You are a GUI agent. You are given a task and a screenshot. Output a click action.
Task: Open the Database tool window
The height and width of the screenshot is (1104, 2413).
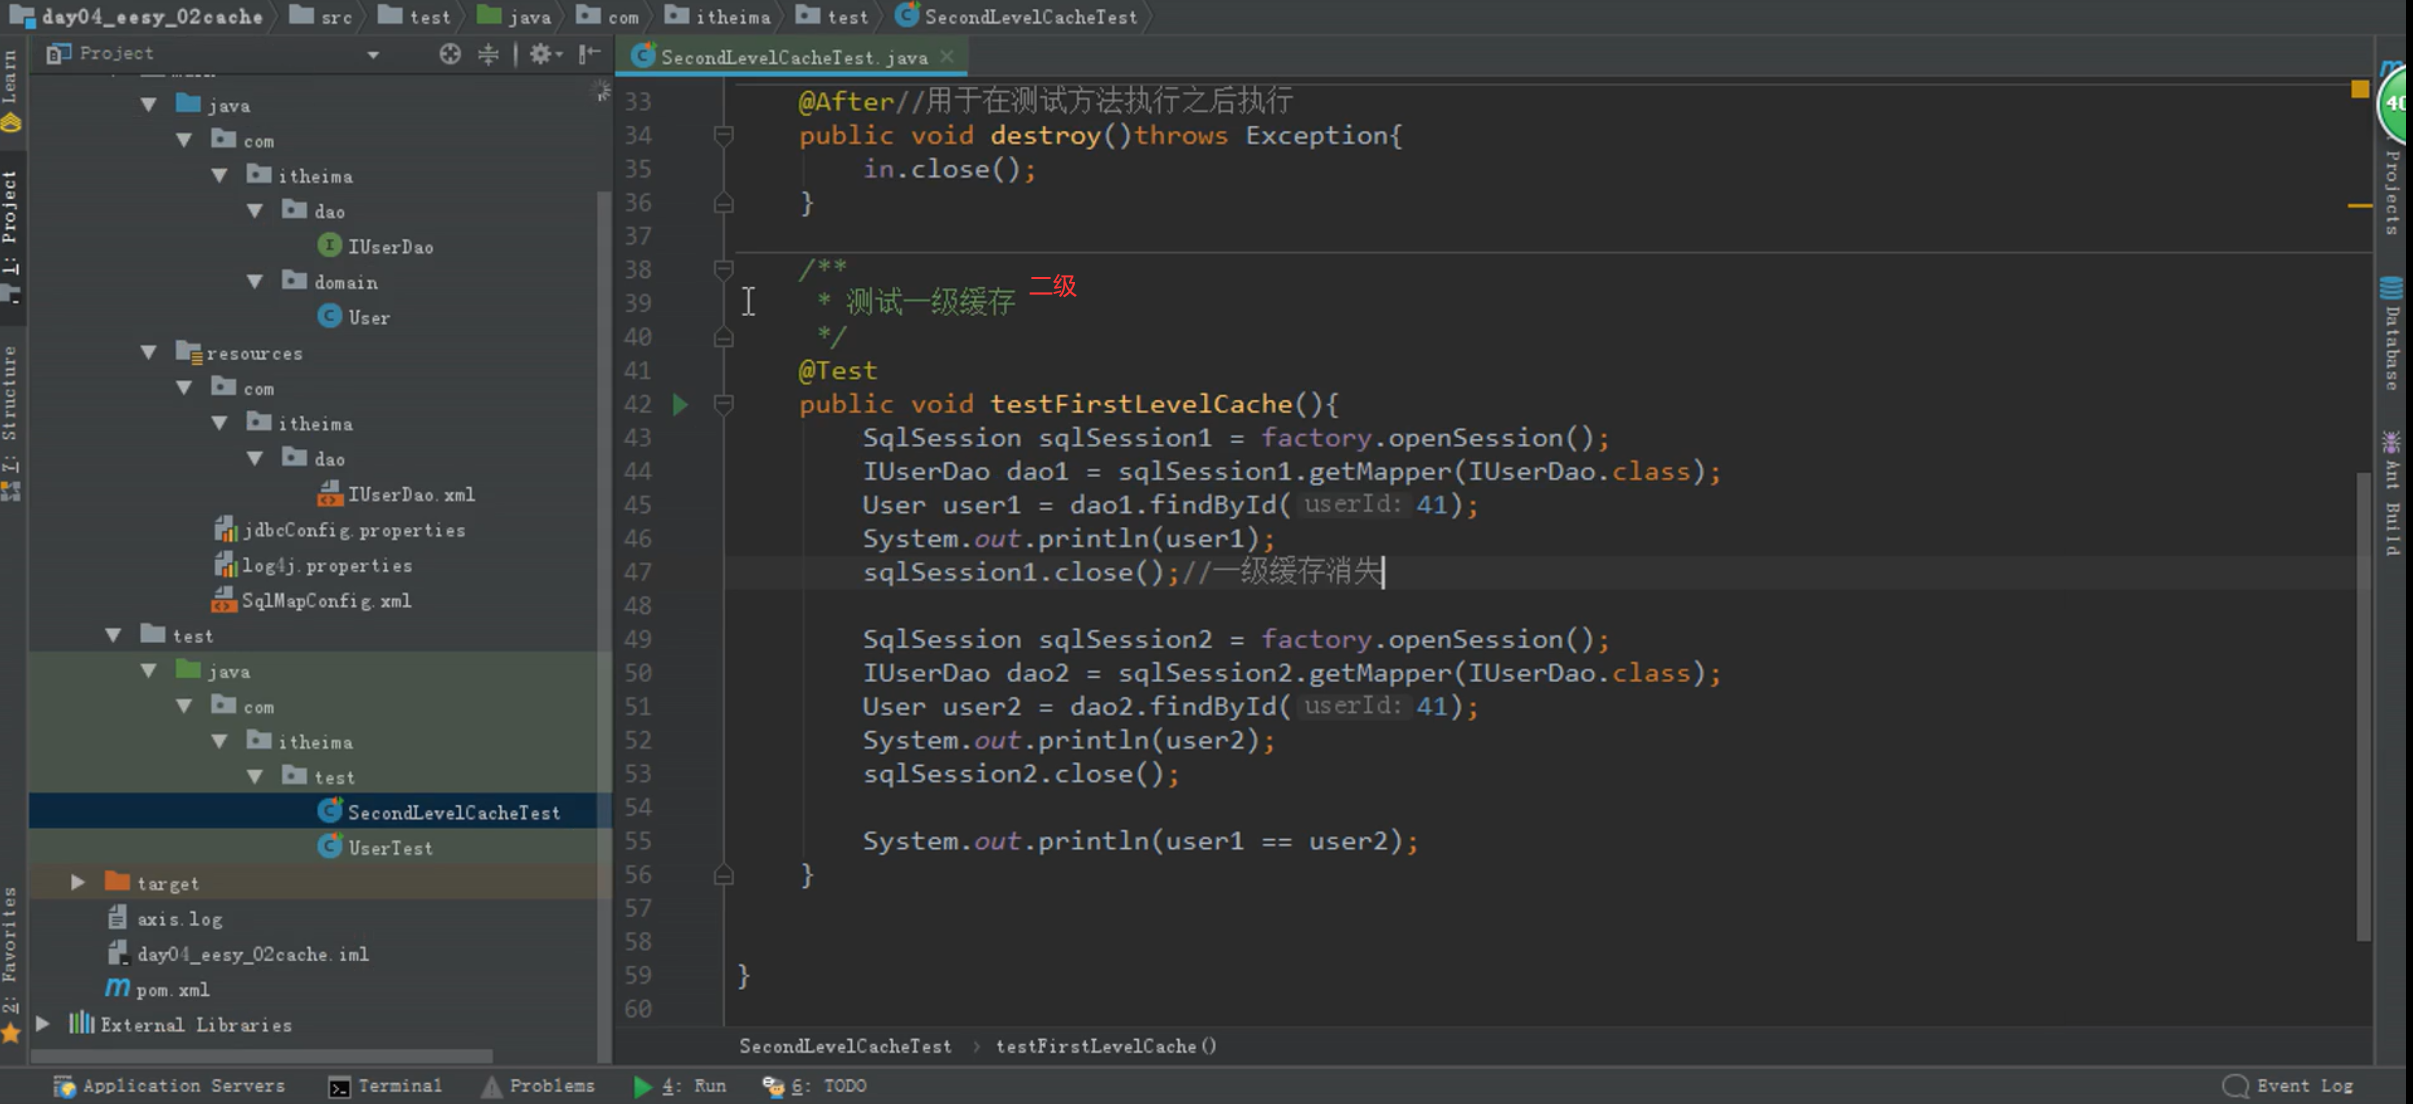pyautogui.click(x=2392, y=333)
